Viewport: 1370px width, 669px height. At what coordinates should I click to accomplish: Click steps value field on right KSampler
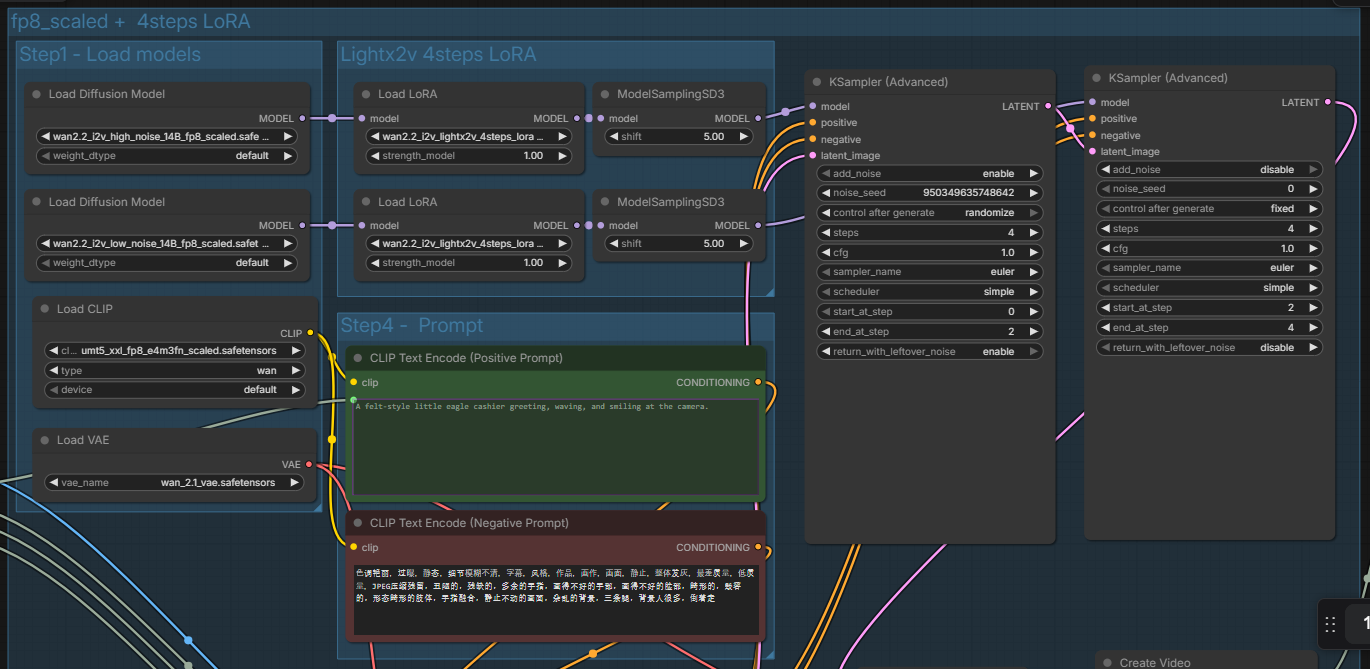coord(1210,229)
